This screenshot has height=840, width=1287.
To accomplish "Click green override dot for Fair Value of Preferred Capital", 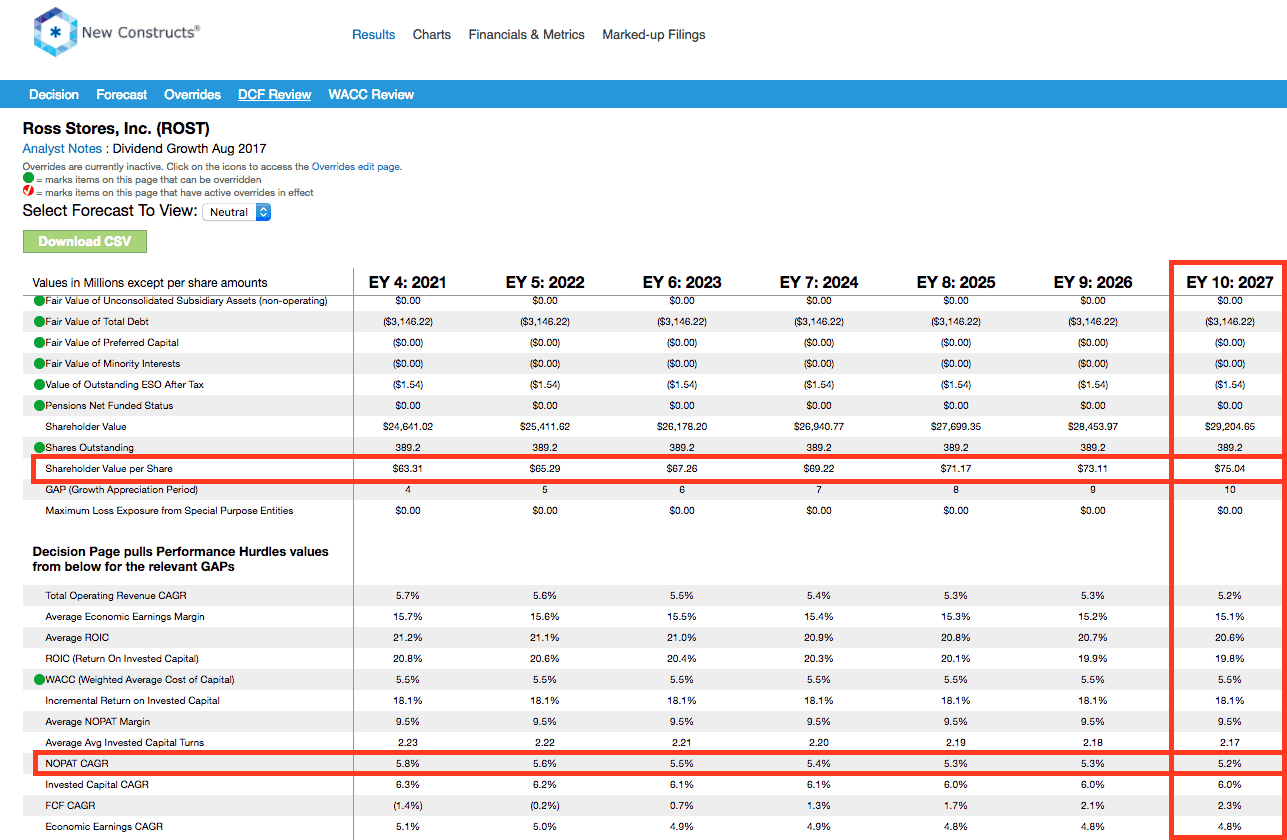I will point(39,343).
